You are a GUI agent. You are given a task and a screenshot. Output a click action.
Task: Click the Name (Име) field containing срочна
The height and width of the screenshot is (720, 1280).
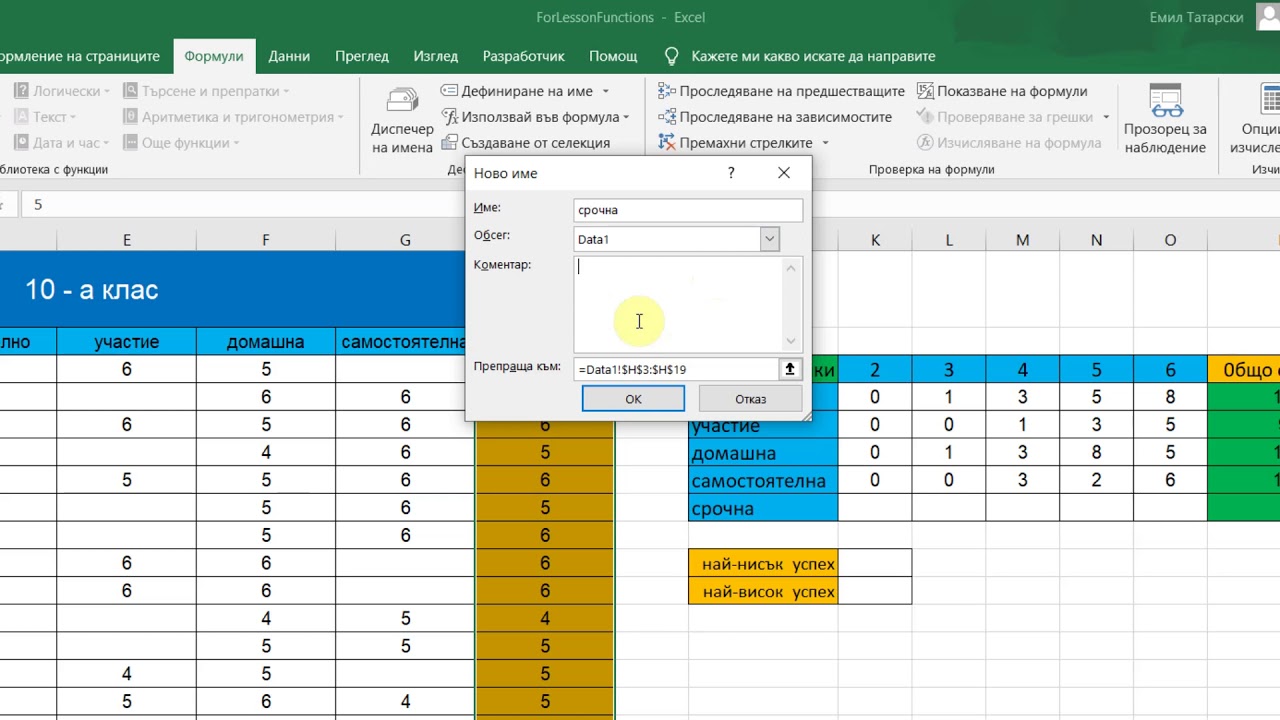click(x=688, y=210)
